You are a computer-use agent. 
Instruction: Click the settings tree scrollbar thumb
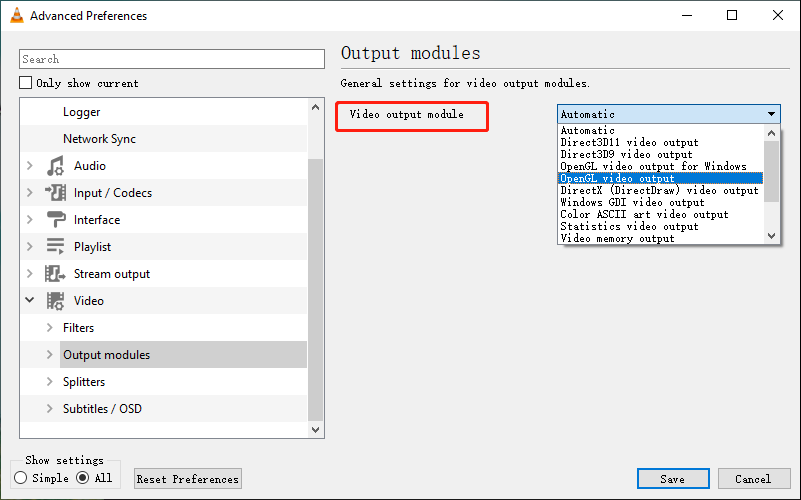pyautogui.click(x=315, y=290)
